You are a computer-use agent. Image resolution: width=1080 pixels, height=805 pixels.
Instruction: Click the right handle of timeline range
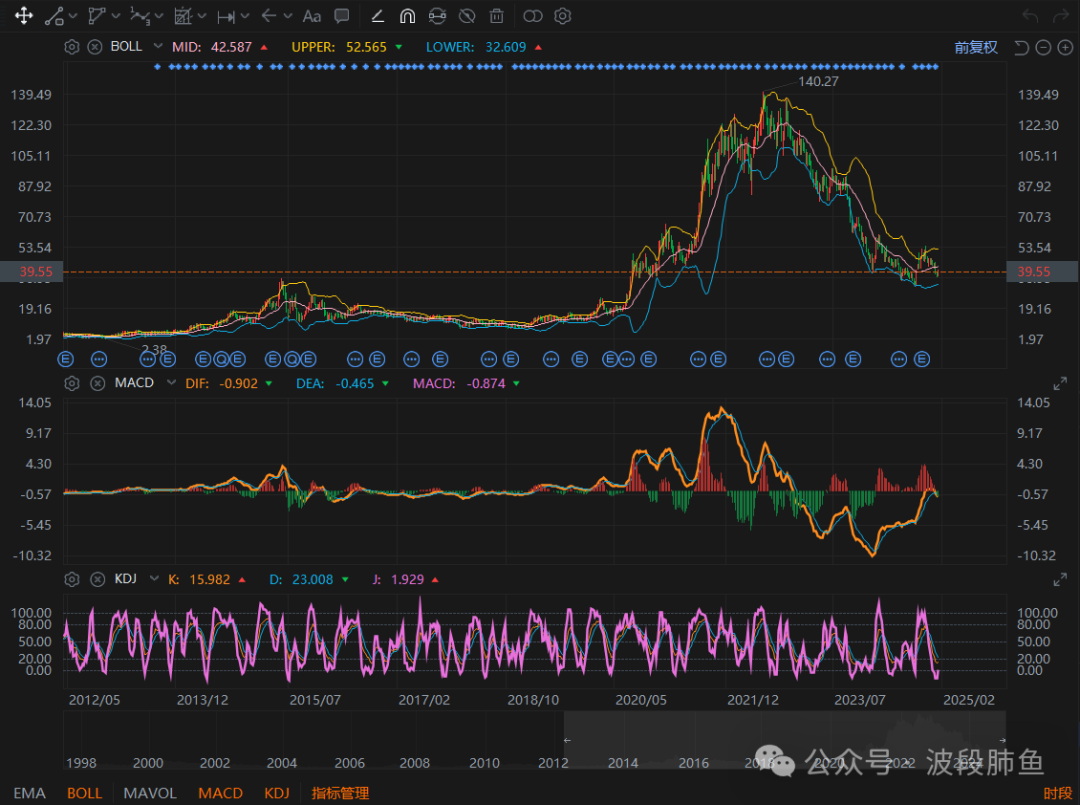[x=1003, y=740]
